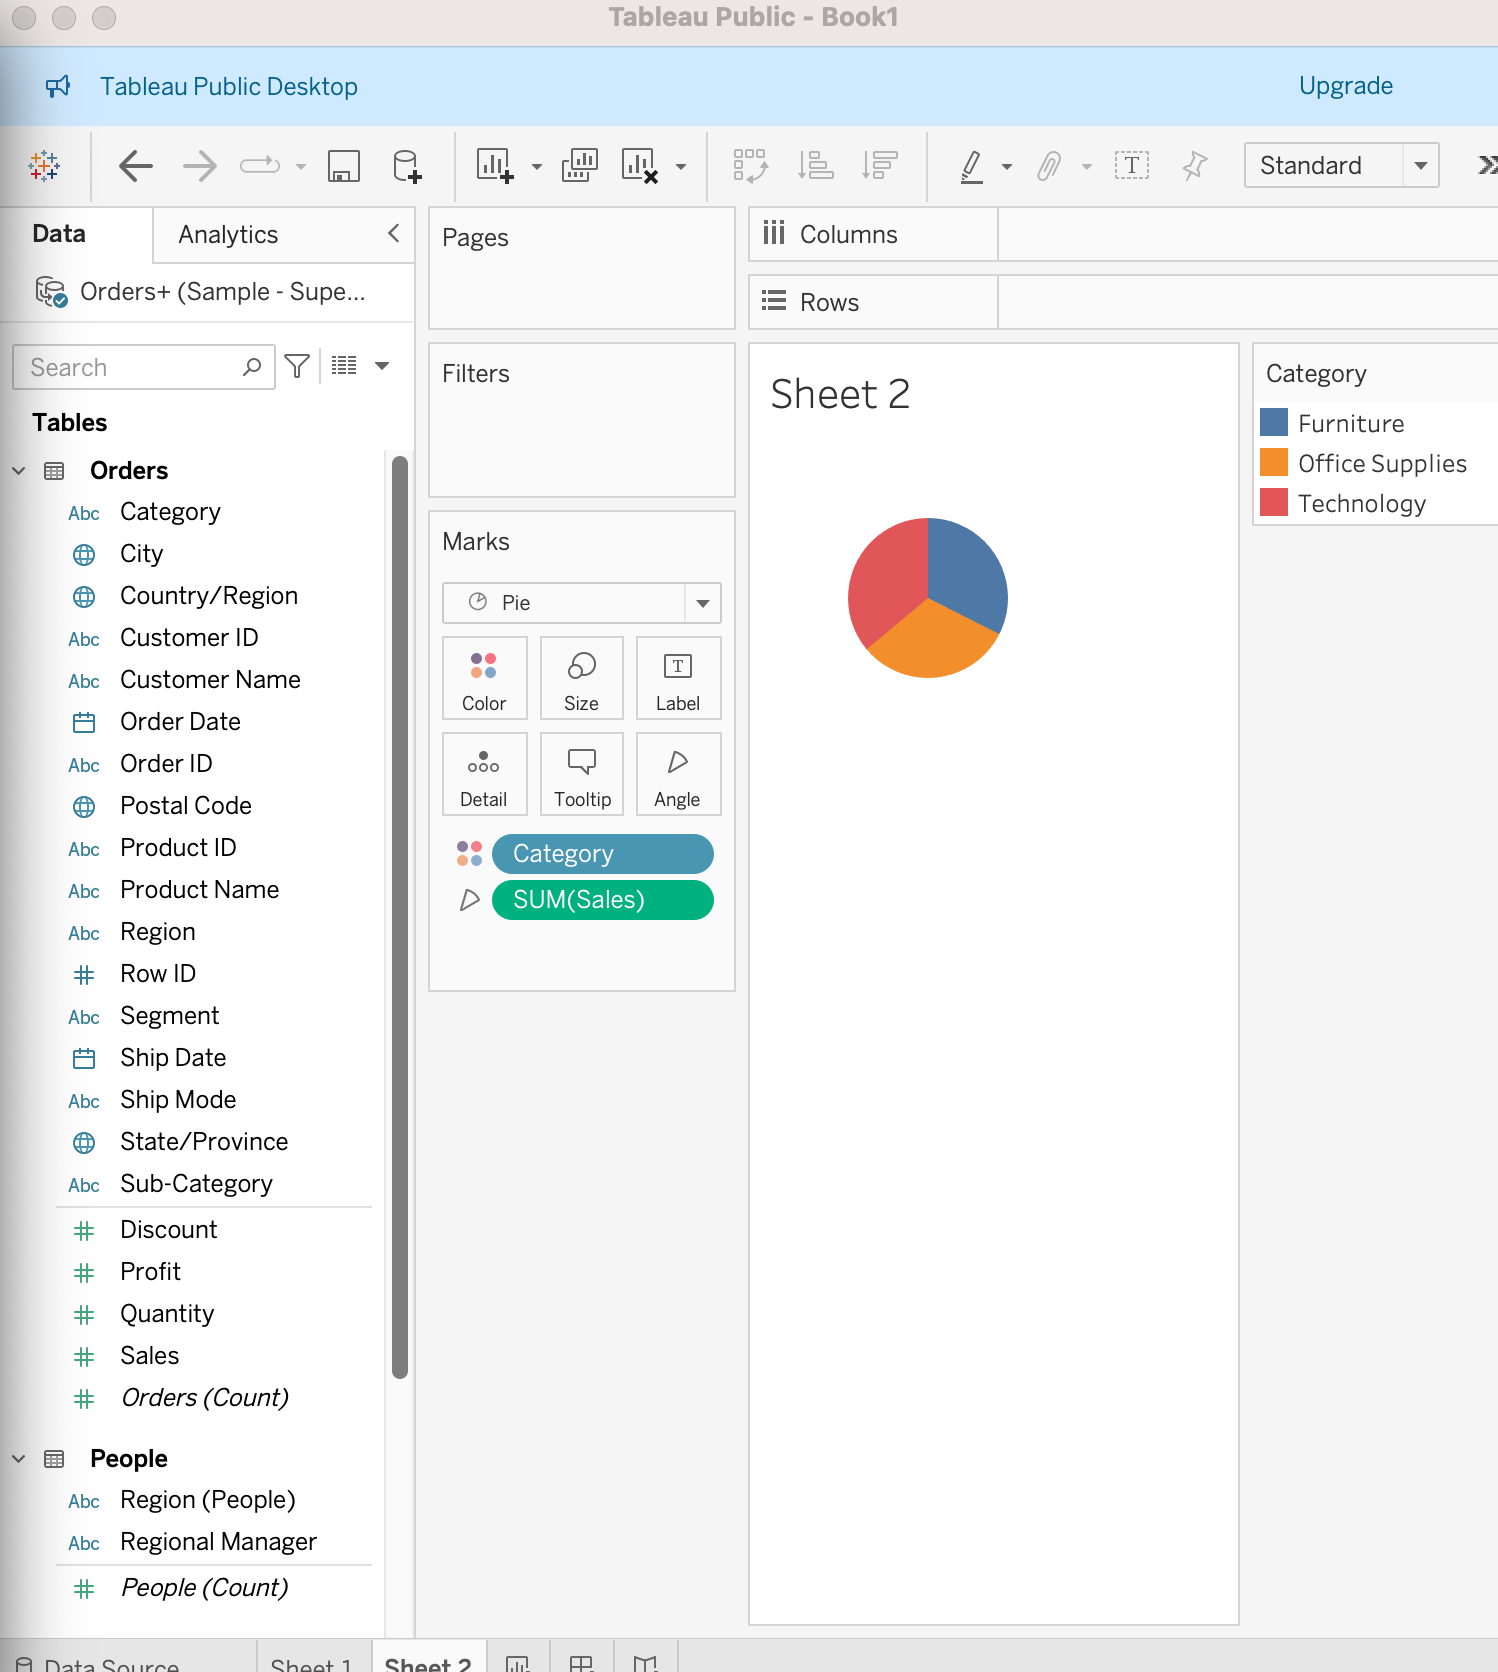This screenshot has width=1498, height=1672.
Task: Select the Regional Manager field
Action: [x=218, y=1542]
